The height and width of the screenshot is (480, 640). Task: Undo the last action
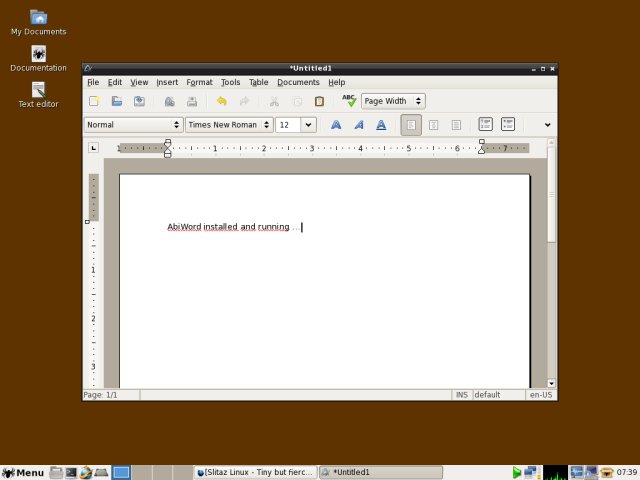(x=222, y=101)
